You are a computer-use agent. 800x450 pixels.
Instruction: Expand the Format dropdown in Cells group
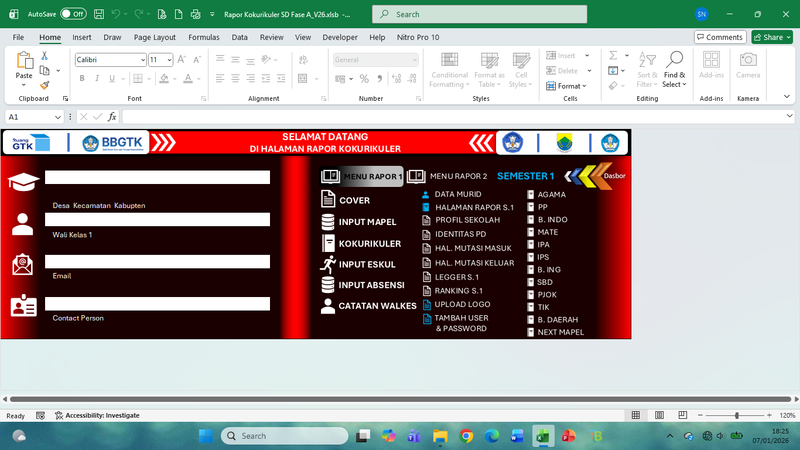coord(570,86)
